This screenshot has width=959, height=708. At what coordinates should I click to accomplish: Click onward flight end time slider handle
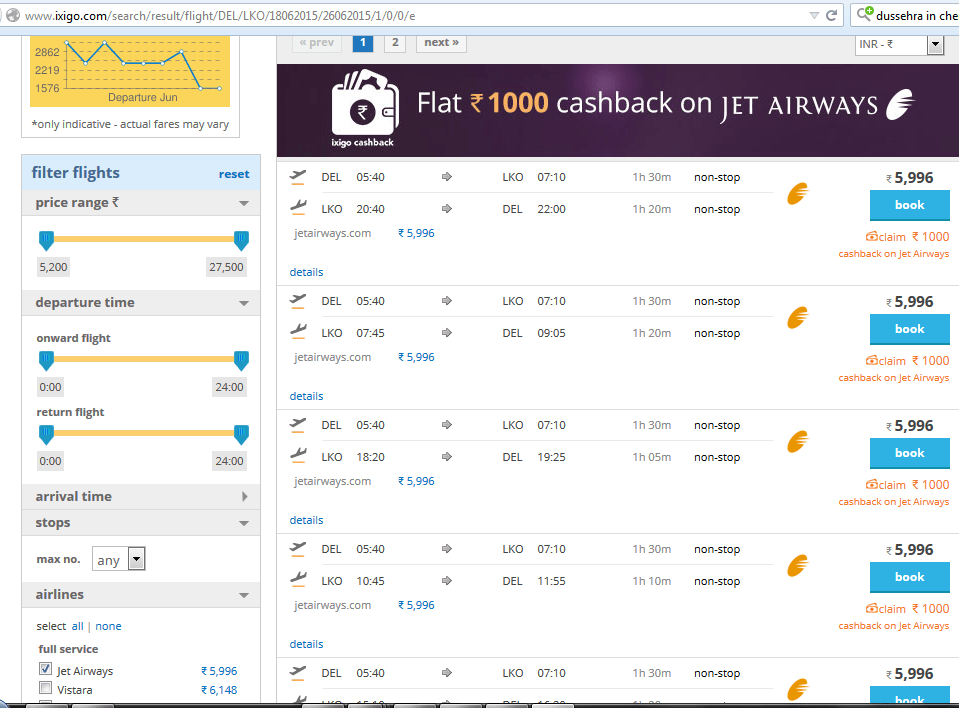point(242,361)
